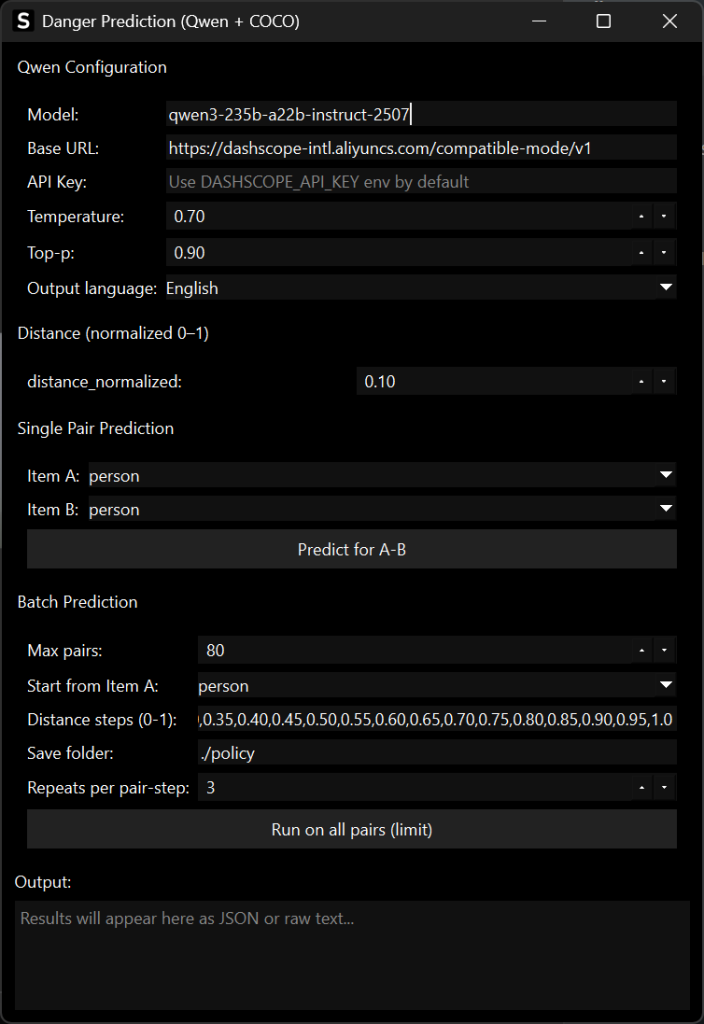Run on all pairs (limit) button
Viewport: 704px width, 1024px height.
pos(351,830)
